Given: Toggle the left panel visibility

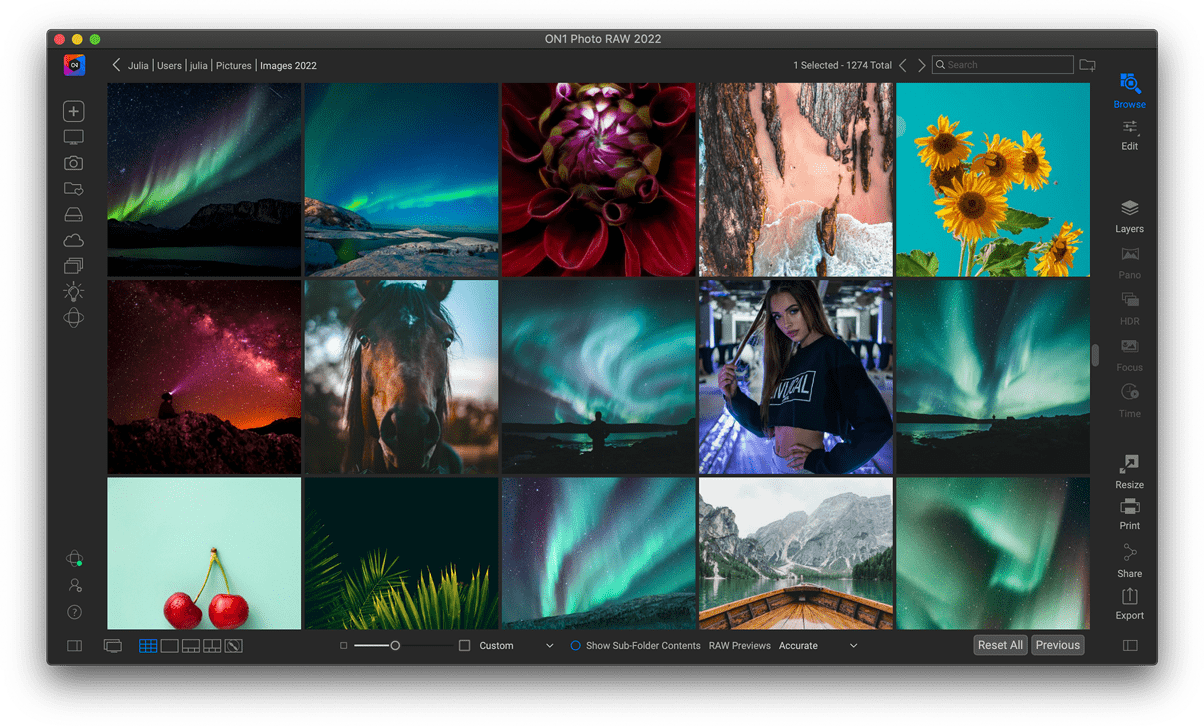Looking at the screenshot, I should 74,646.
